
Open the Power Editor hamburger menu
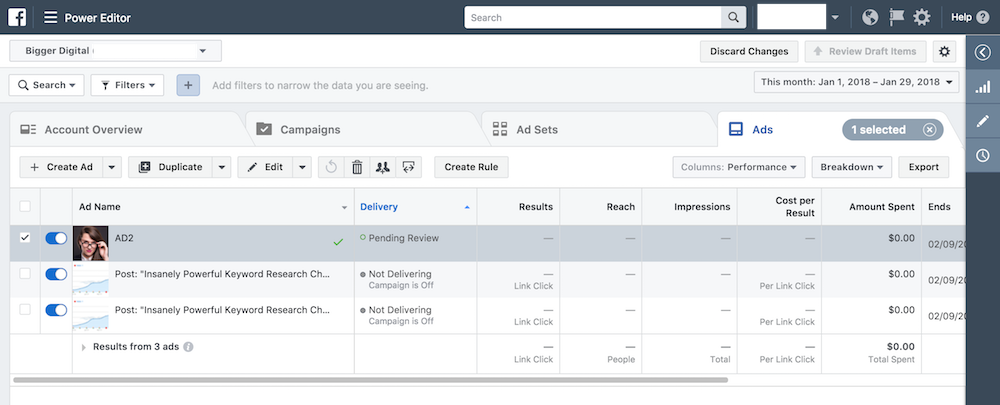coord(50,17)
